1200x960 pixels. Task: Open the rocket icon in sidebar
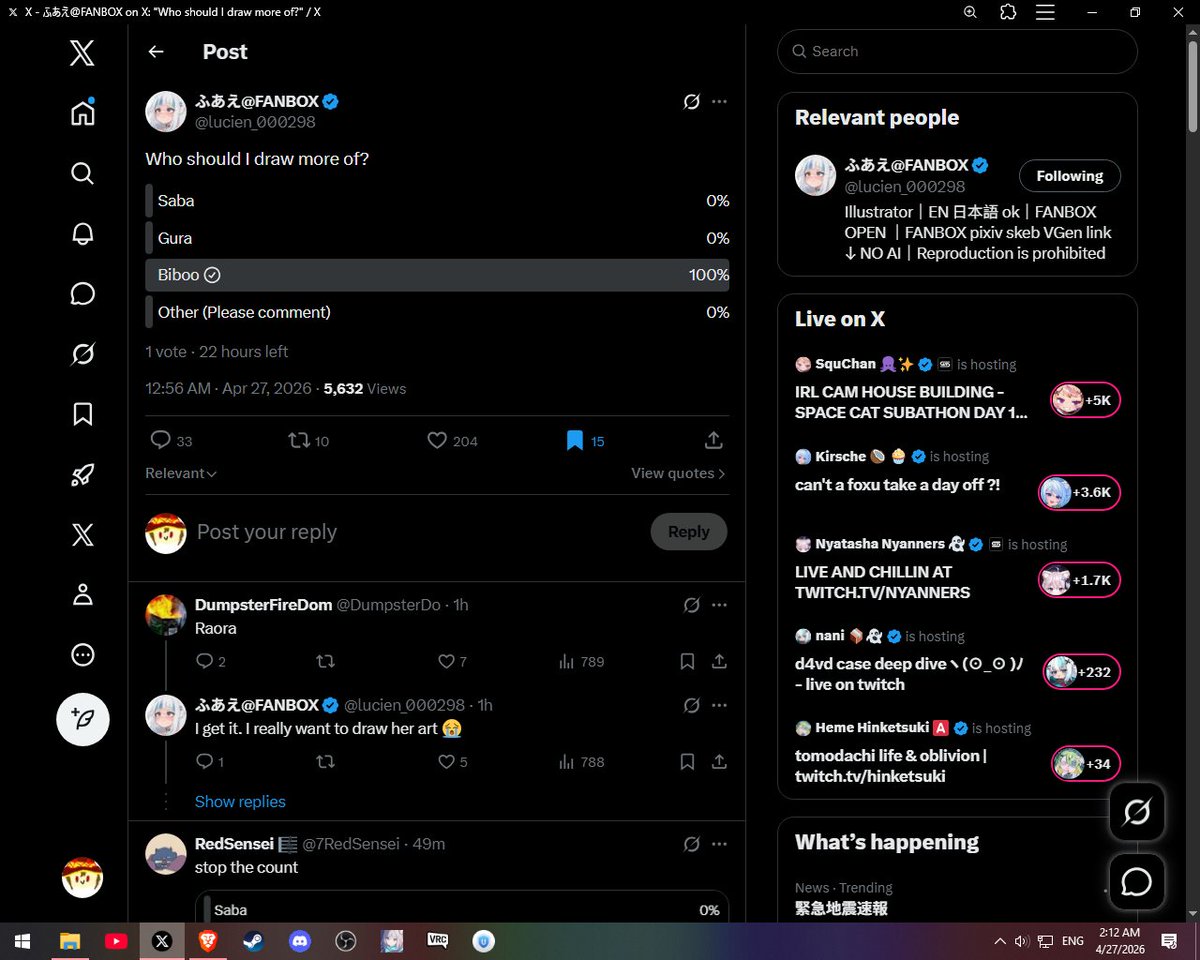point(82,475)
